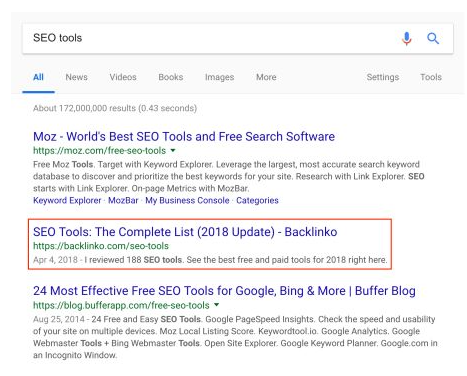This screenshot has width=467, height=376.
Task: Click the voice search microphone icon
Action: (x=406, y=39)
